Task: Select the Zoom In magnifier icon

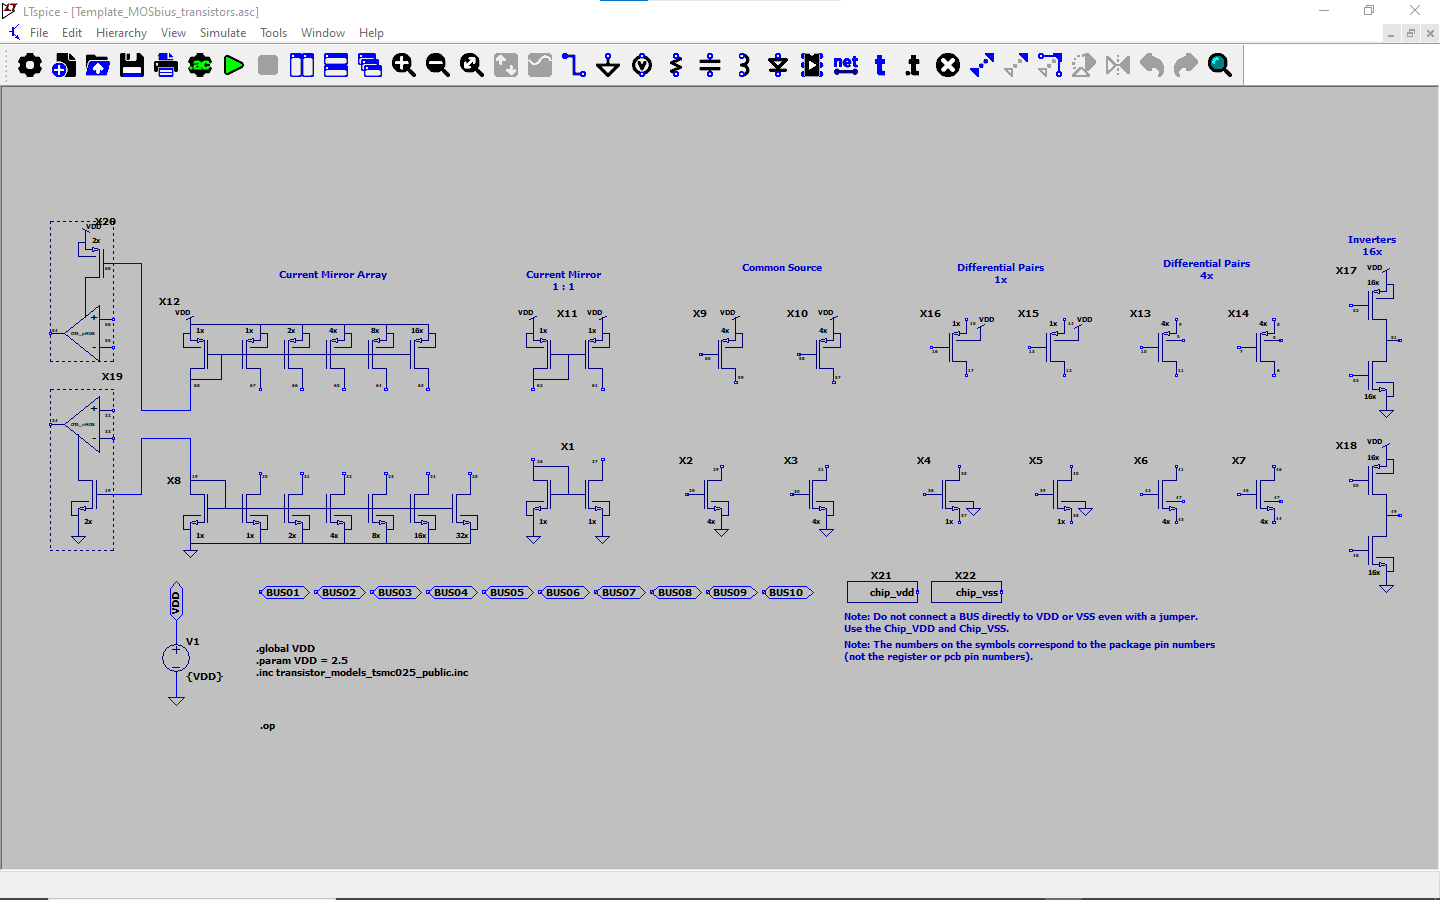Action: pyautogui.click(x=404, y=66)
